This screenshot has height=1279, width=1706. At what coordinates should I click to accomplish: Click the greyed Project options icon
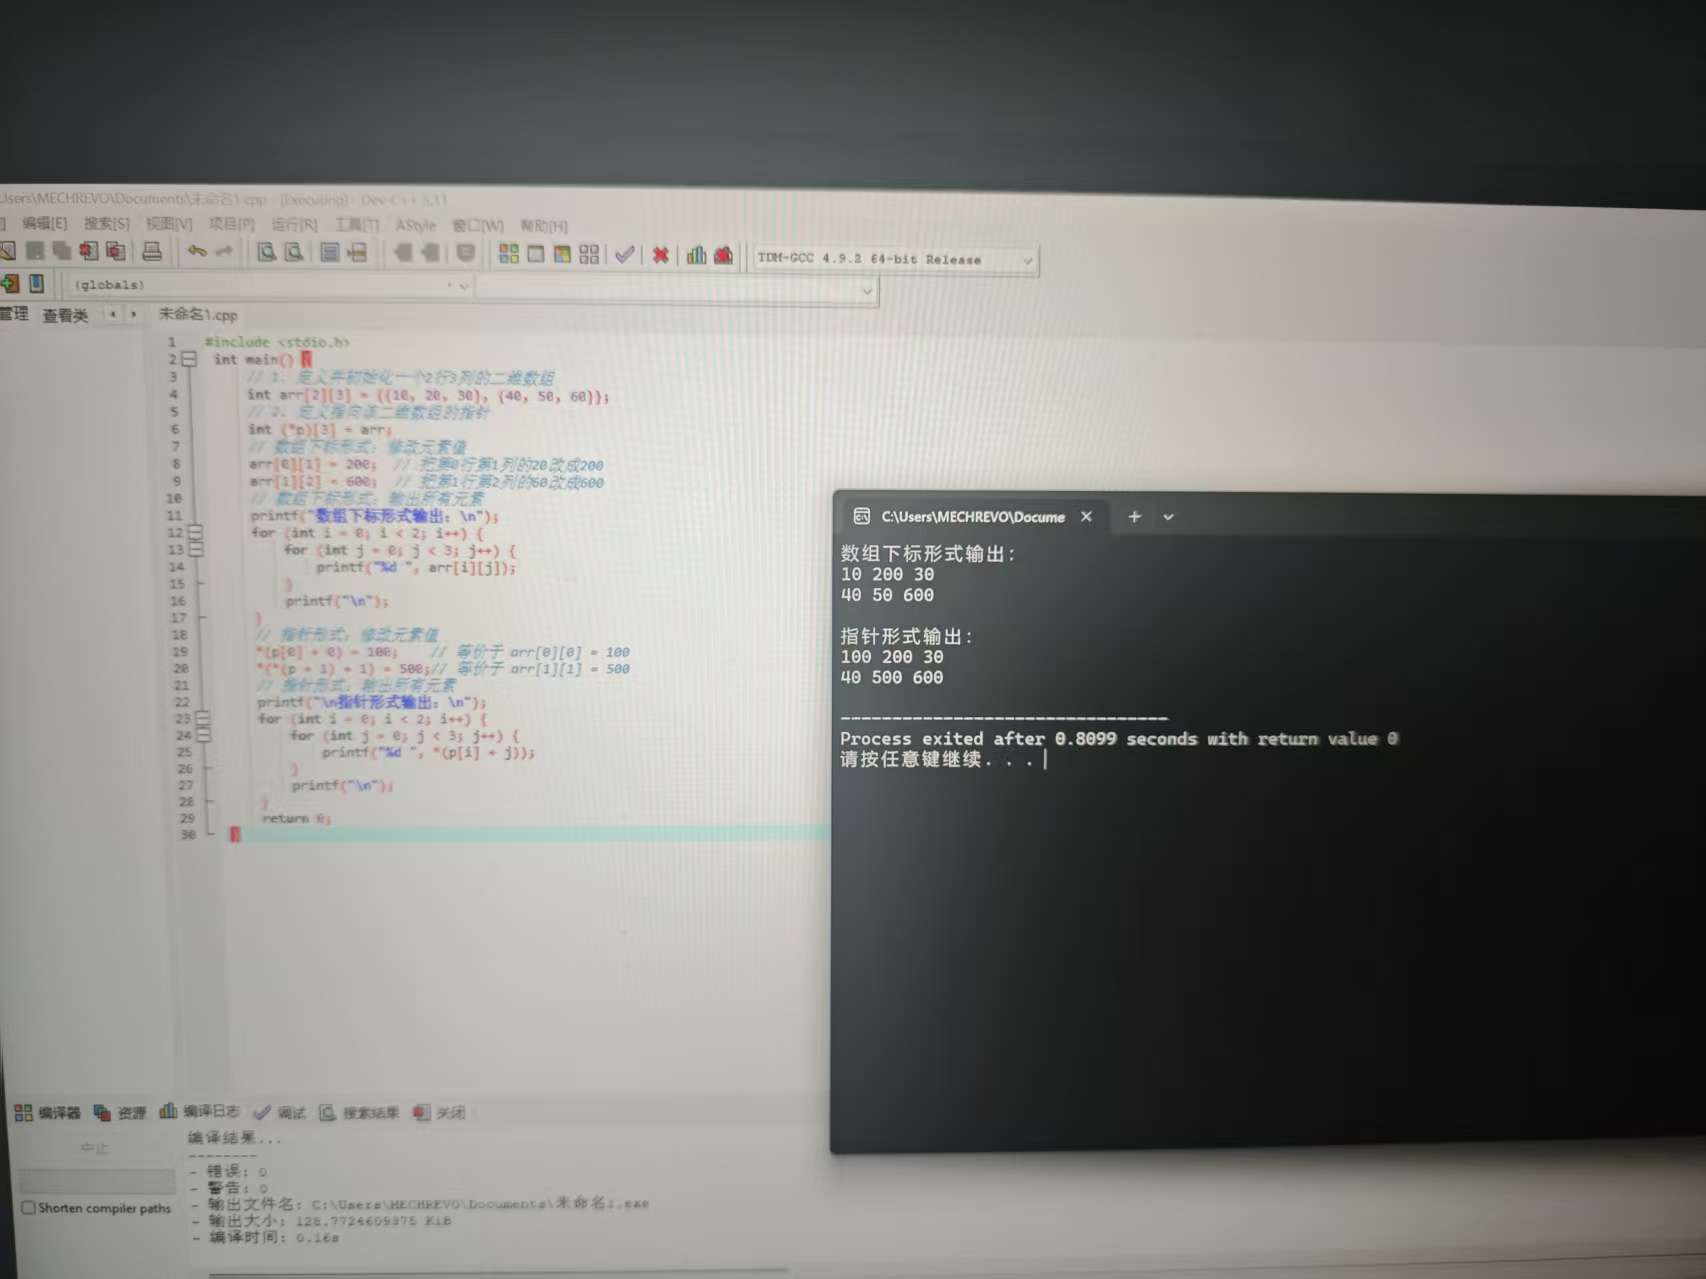coord(466,253)
